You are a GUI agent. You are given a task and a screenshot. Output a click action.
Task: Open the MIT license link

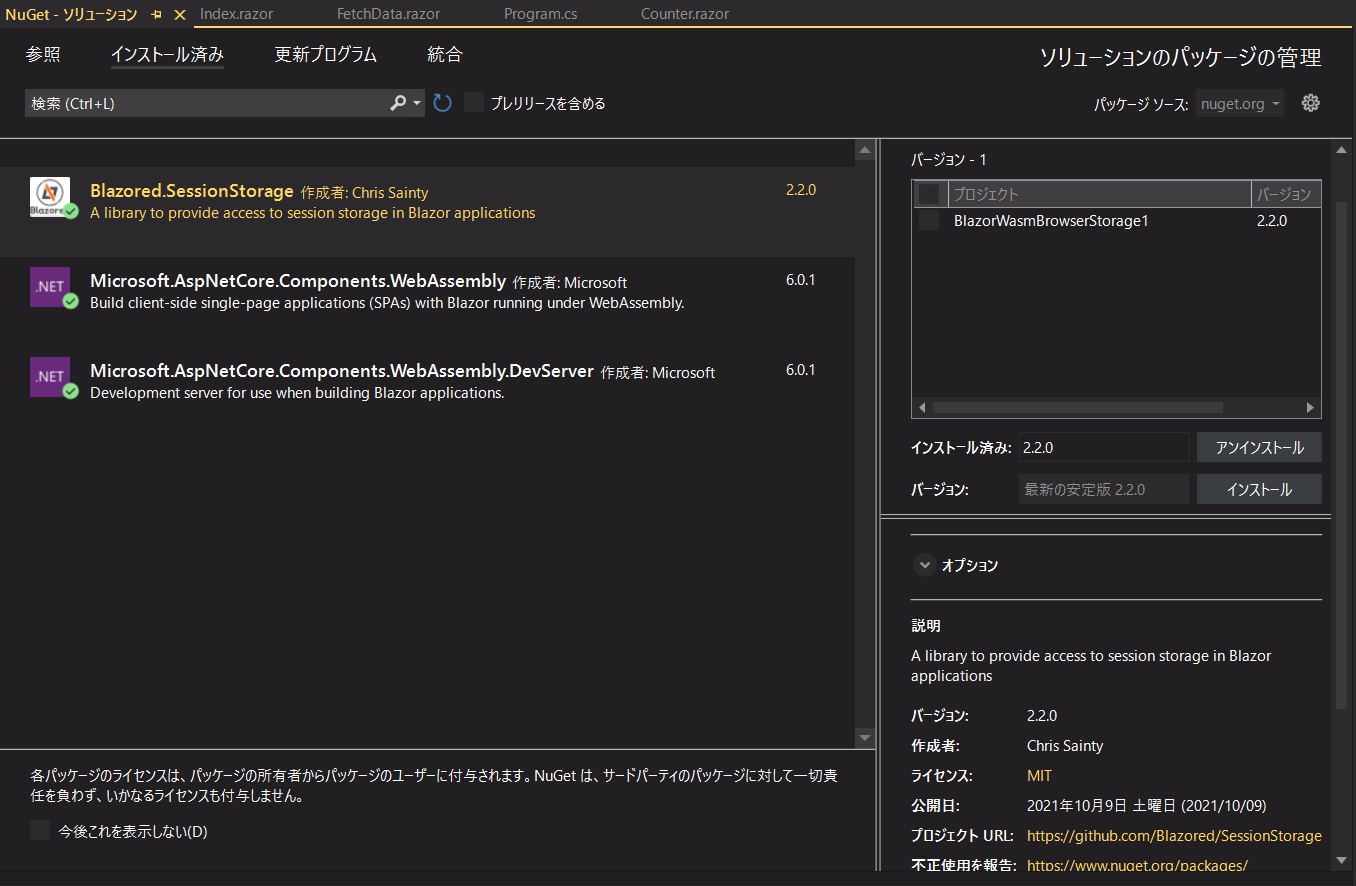pos(1039,775)
